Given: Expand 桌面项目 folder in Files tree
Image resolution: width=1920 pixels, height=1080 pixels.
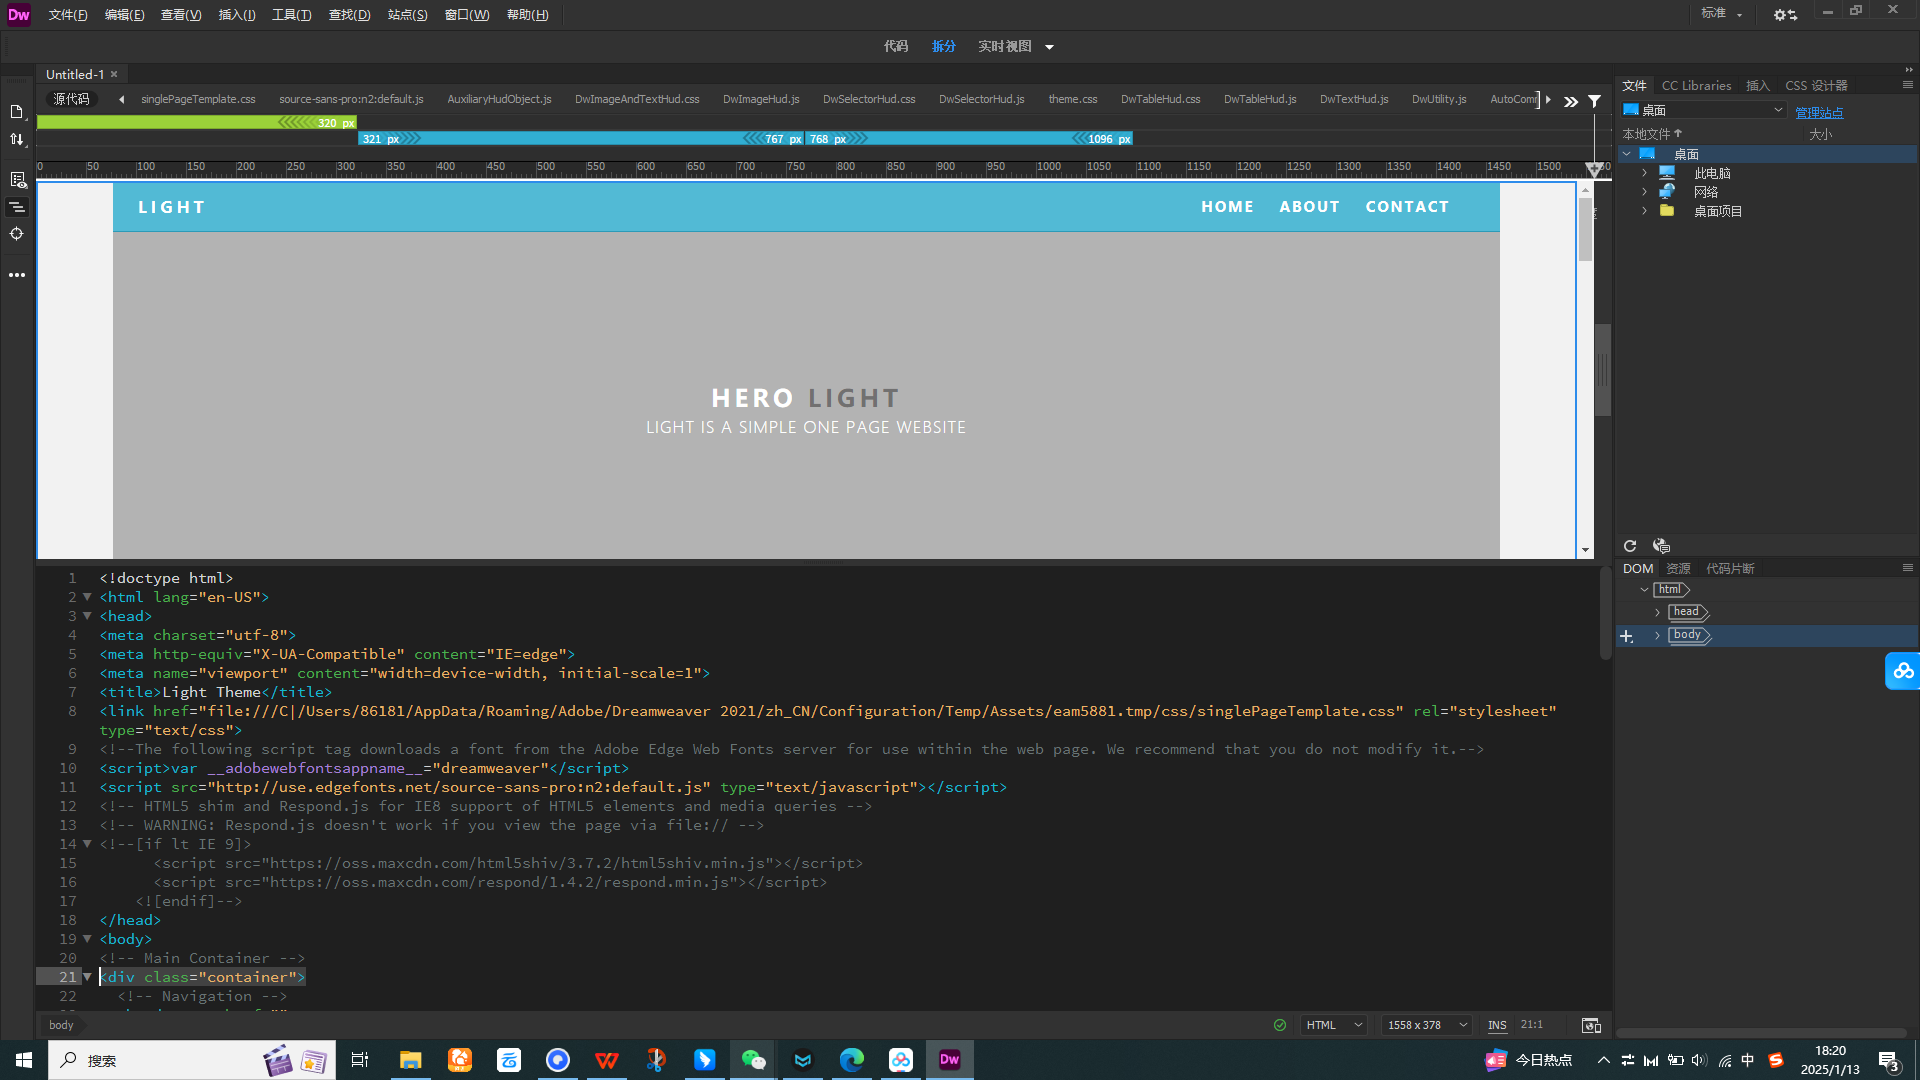Looking at the screenshot, I should (1645, 211).
